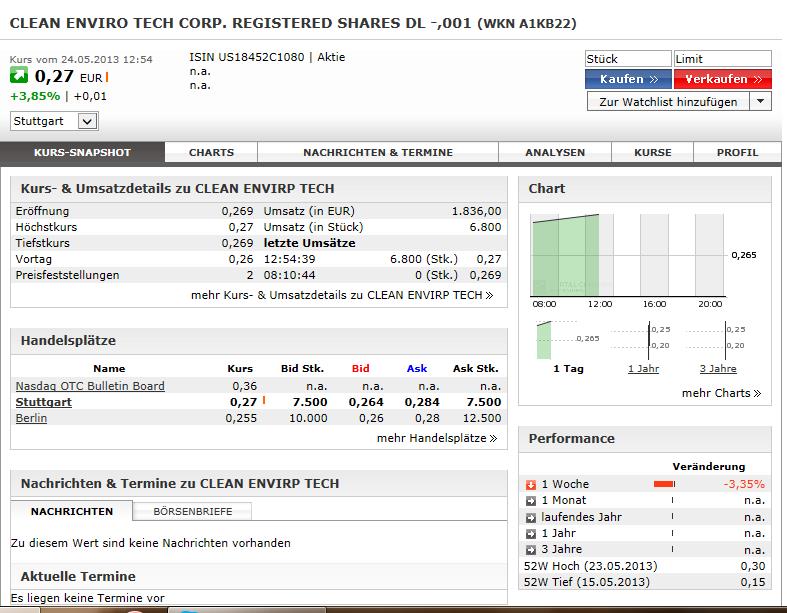
Task: Focus the Limit input field
Action: [x=721, y=59]
